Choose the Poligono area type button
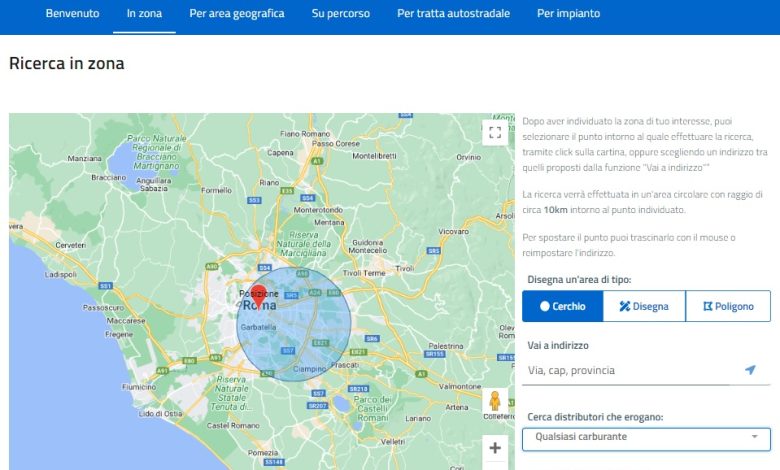This screenshot has height=470, width=780. pyautogui.click(x=728, y=306)
